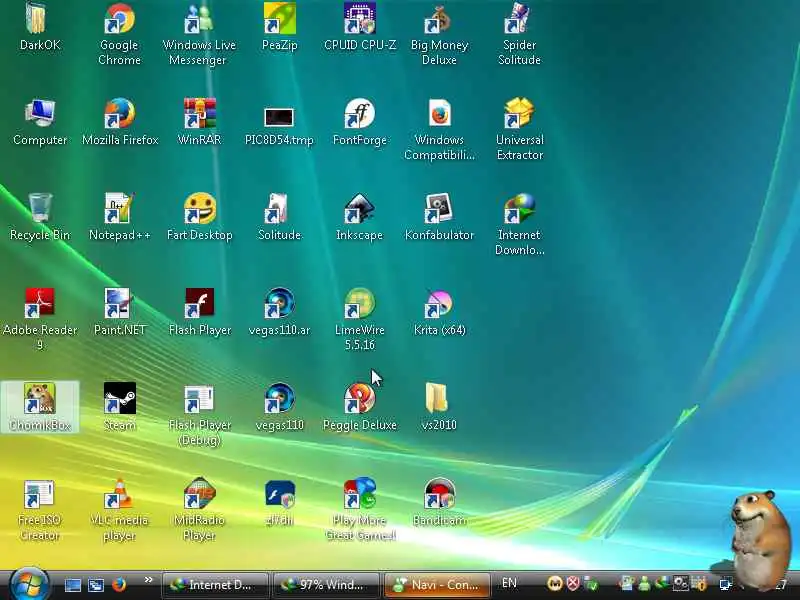The height and width of the screenshot is (600, 800).
Task: Open Spider Solitude shortcut
Action: [x=519, y=20]
